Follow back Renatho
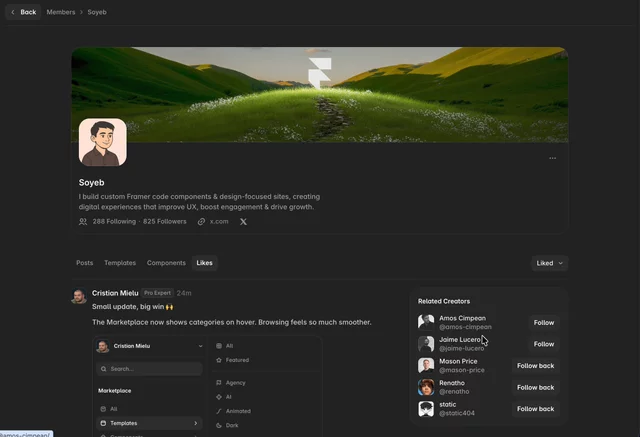Screen dimensions: 640x437 [536, 388]
